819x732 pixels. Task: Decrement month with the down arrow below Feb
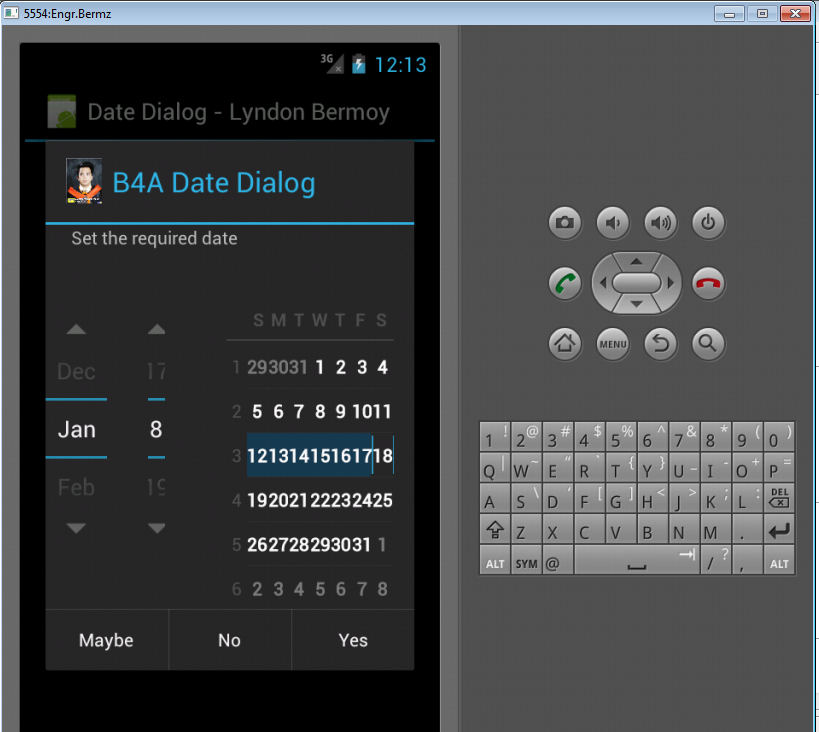[x=76, y=528]
